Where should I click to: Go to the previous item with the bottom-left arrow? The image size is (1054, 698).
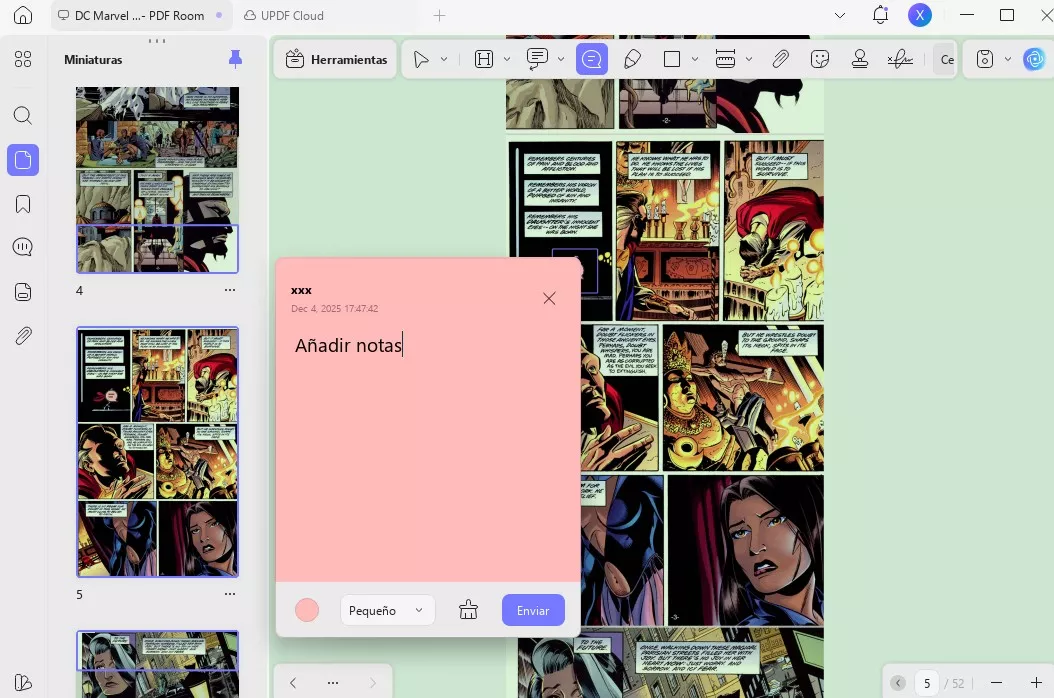point(293,683)
